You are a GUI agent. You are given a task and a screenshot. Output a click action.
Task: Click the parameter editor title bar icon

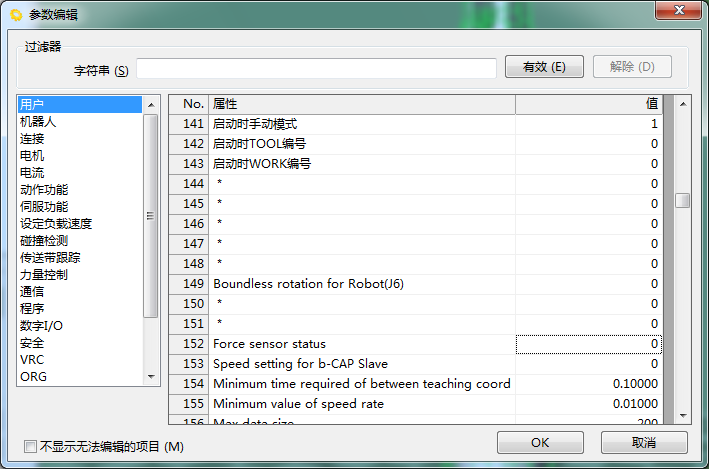[16, 13]
